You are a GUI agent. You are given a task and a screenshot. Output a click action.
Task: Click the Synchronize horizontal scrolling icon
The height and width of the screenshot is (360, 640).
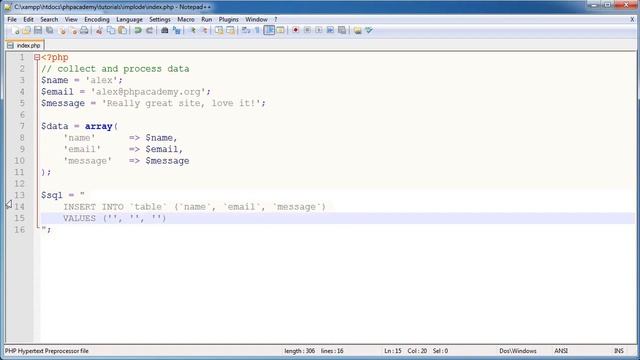pos(231,31)
